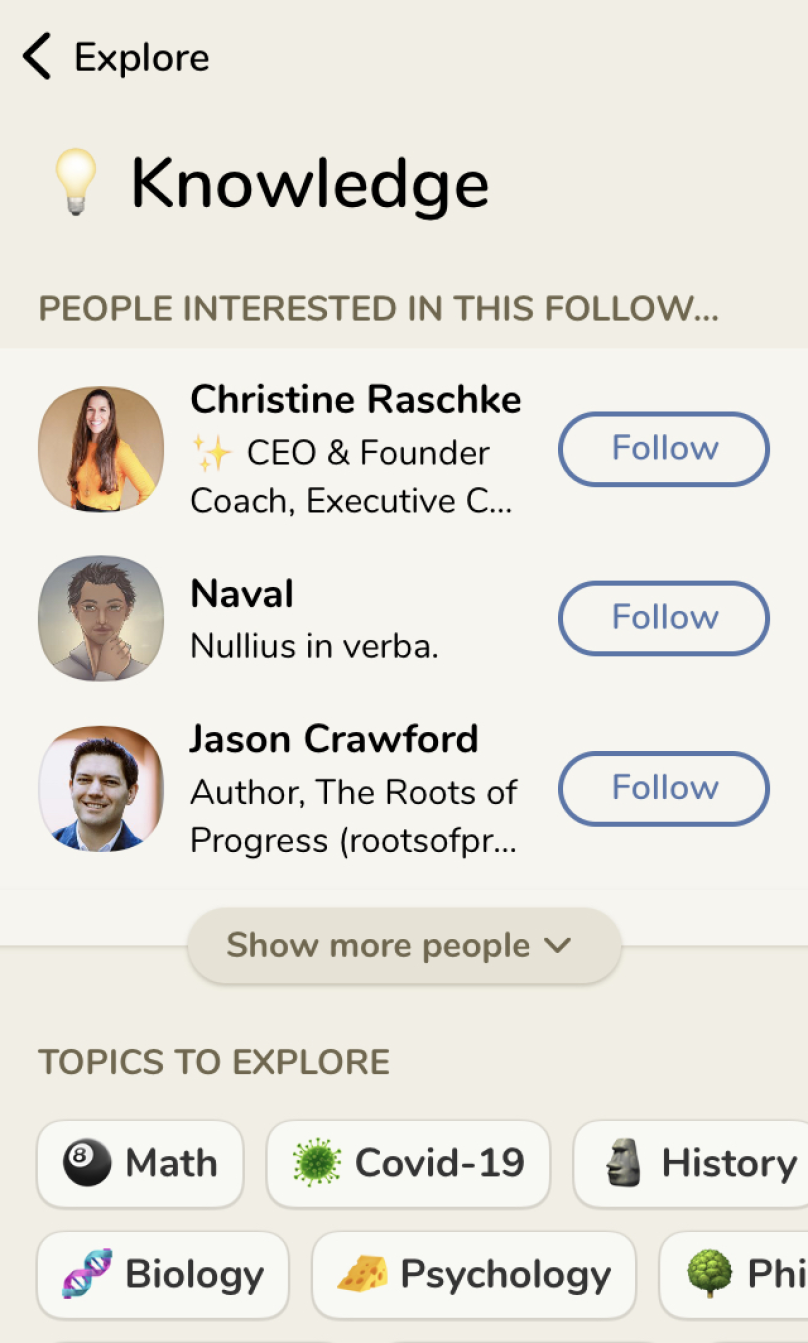The image size is (808, 1343).
Task: Open the Naval name text
Action: coord(242,594)
